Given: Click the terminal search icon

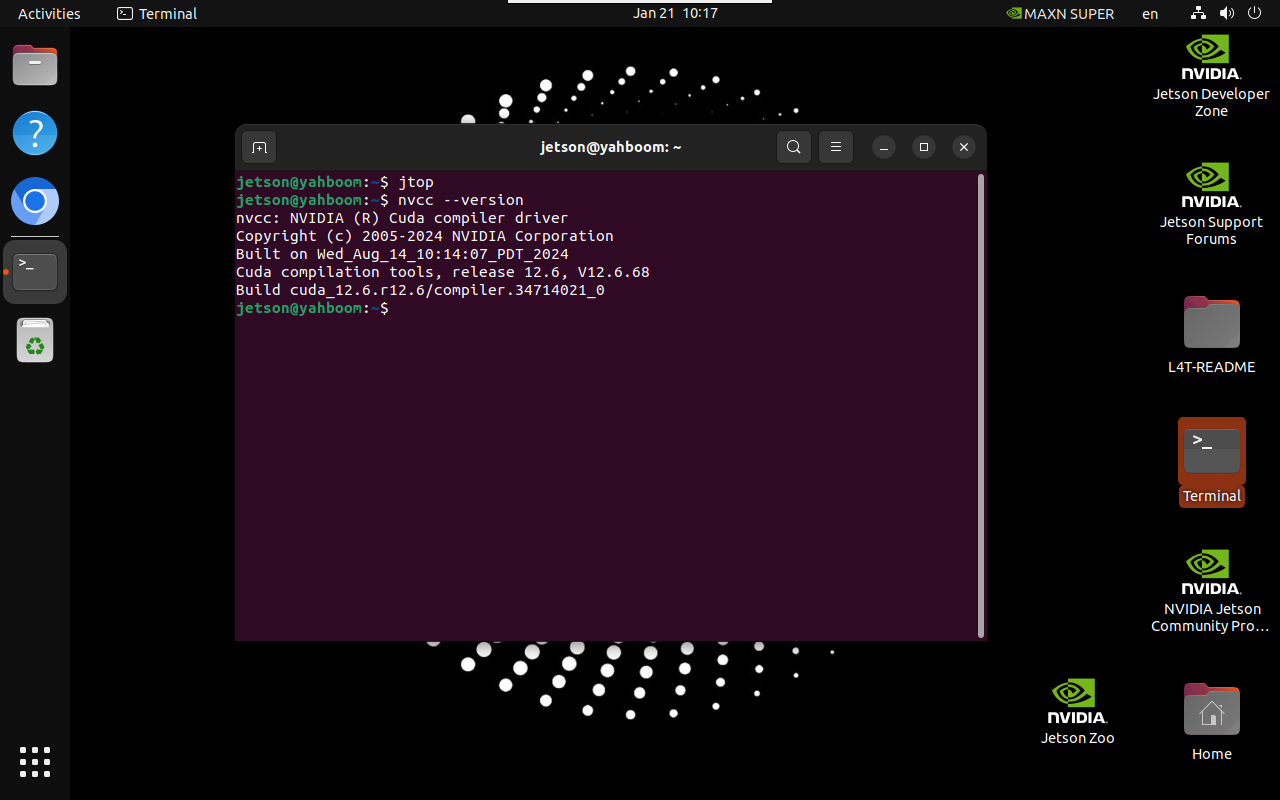Looking at the screenshot, I should [793, 147].
